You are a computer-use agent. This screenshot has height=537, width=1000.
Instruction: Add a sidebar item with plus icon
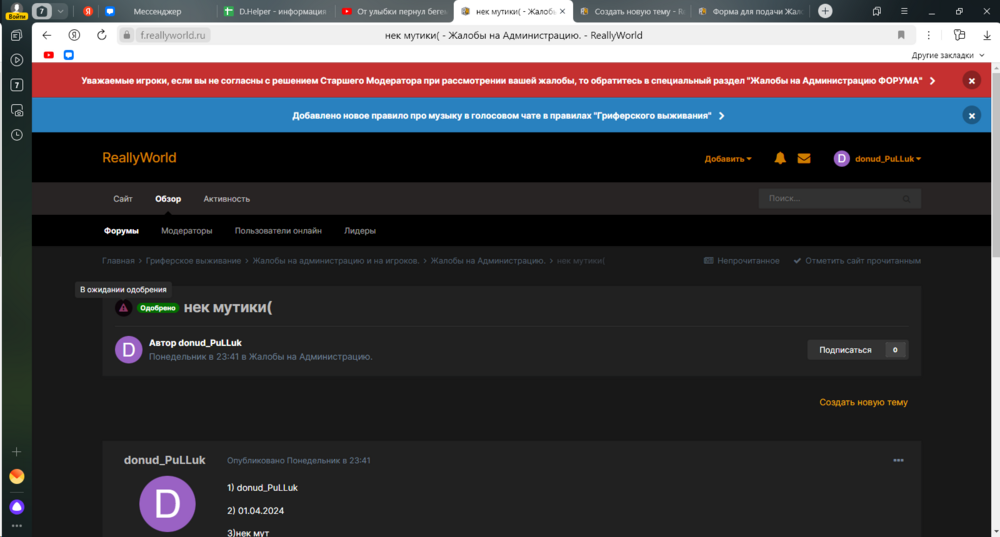(17, 452)
